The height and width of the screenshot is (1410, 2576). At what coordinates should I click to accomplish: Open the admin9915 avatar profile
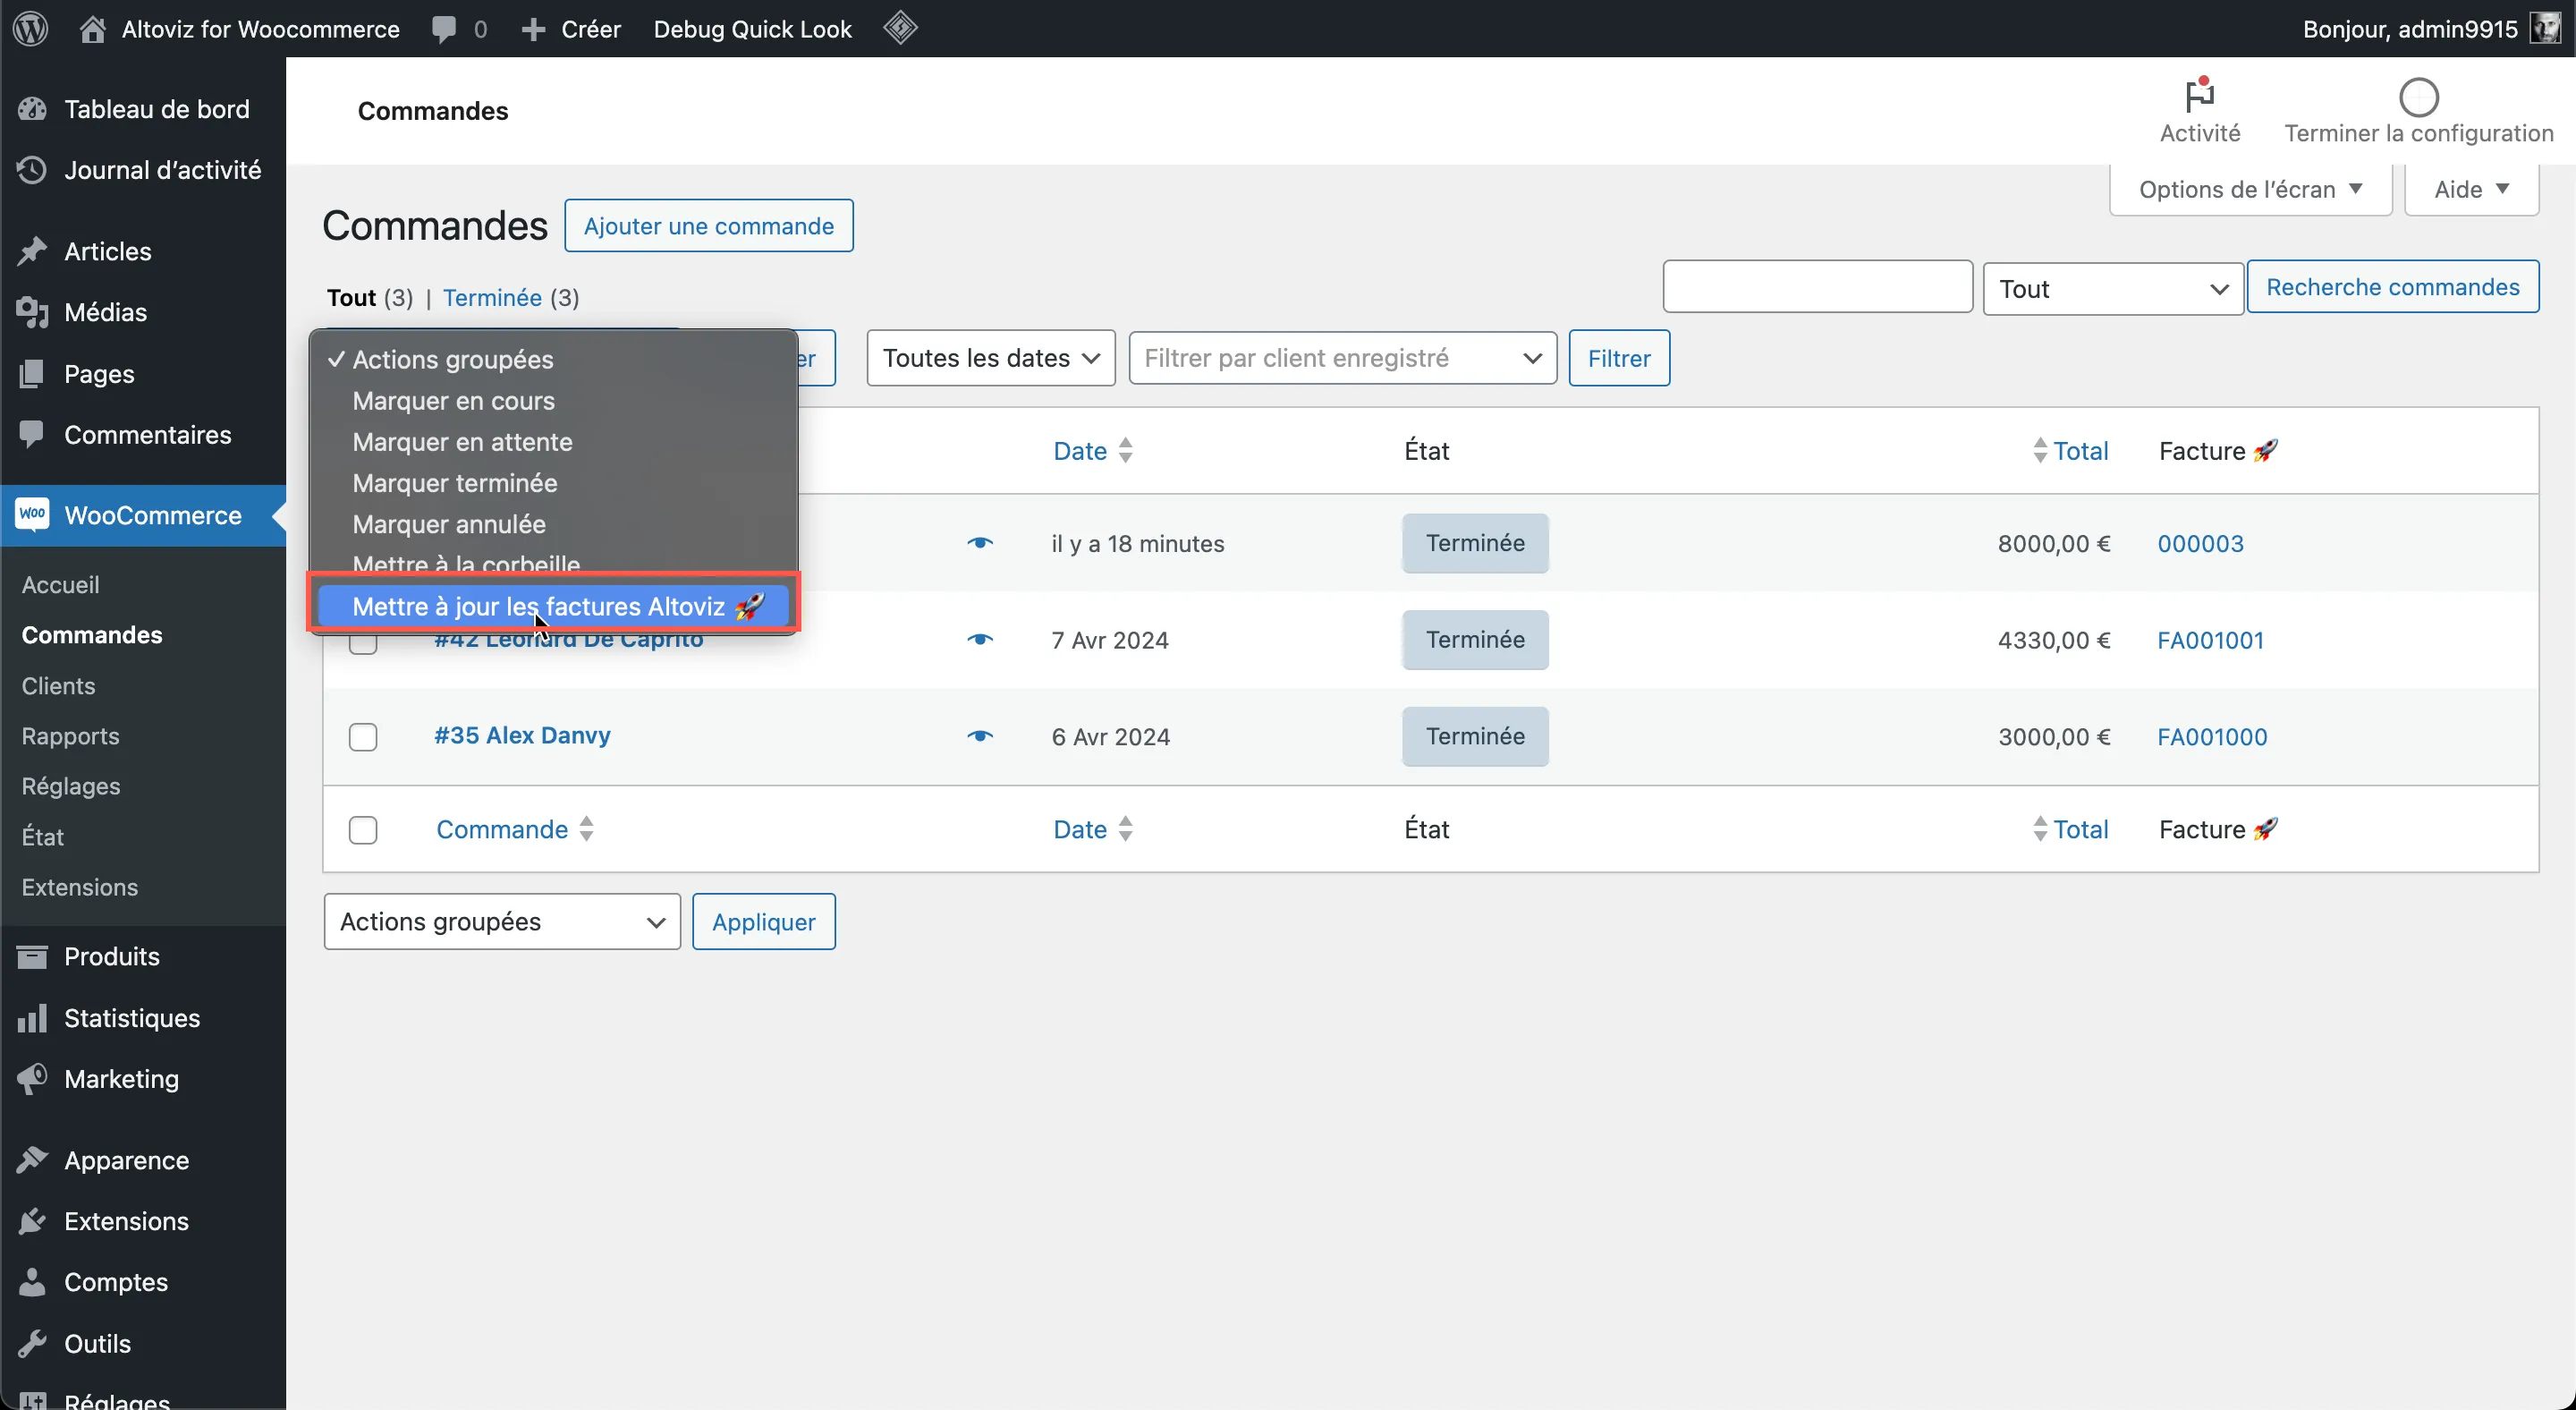point(2544,28)
